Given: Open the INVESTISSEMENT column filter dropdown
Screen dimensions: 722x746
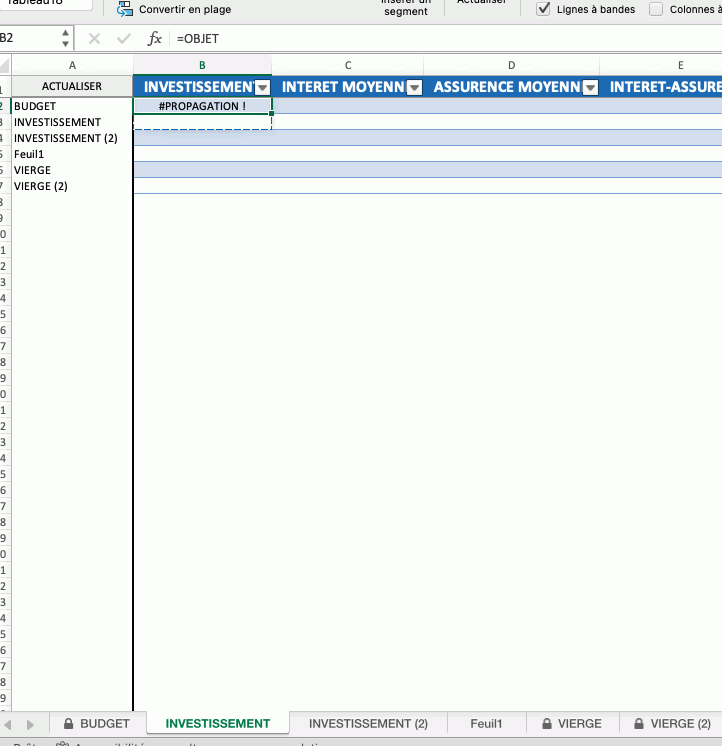Looking at the screenshot, I should tap(262, 87).
